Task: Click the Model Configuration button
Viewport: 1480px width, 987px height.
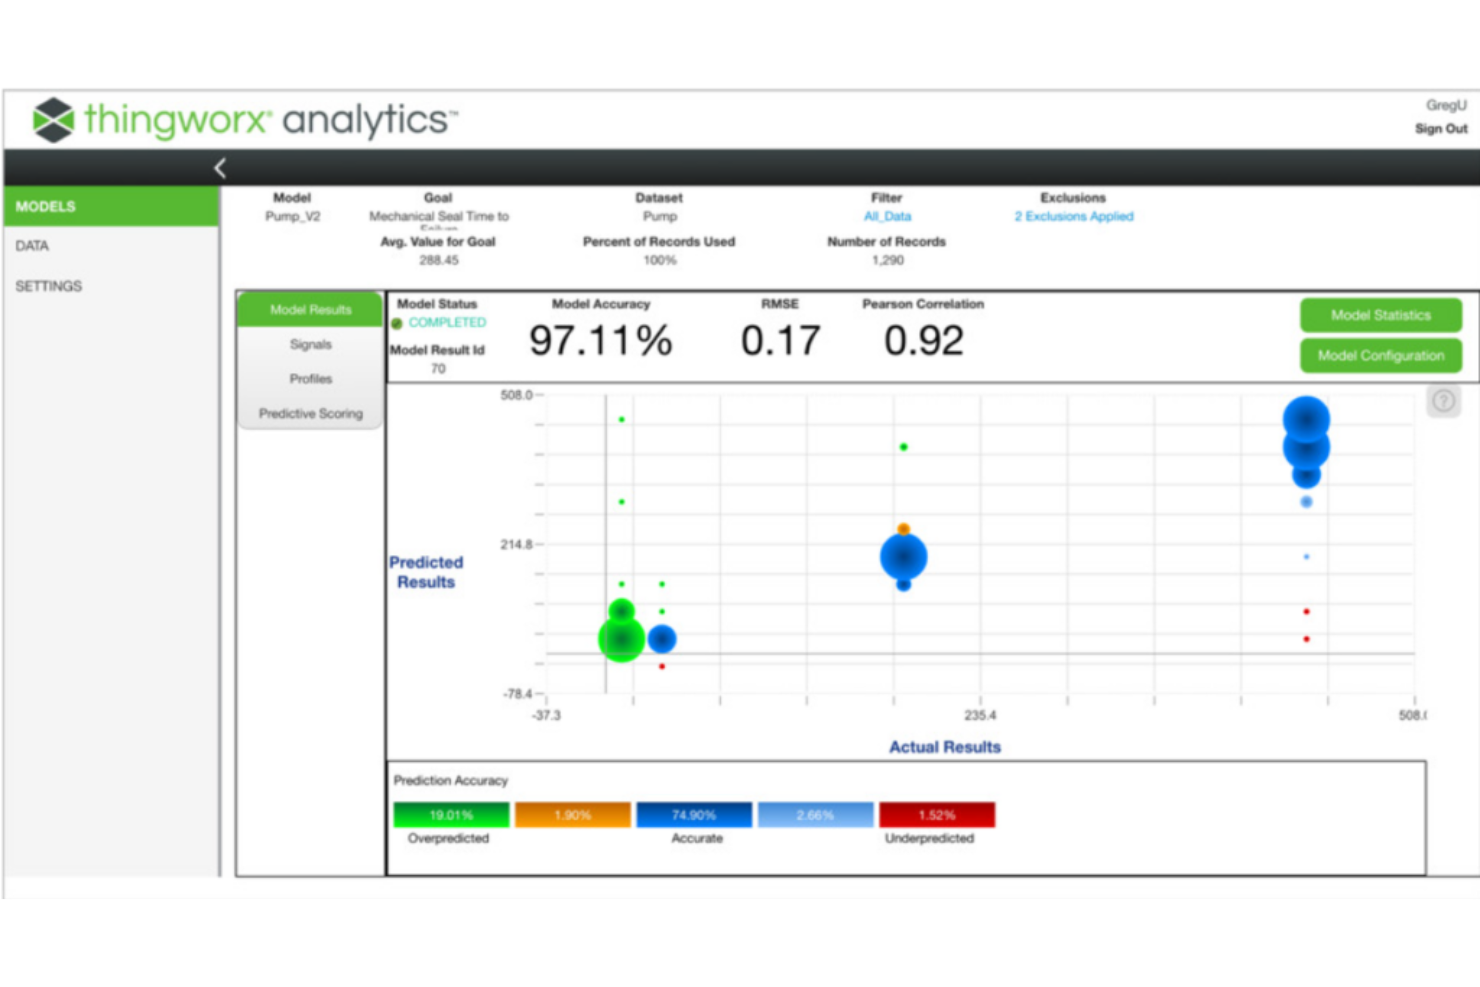Action: click(x=1380, y=355)
